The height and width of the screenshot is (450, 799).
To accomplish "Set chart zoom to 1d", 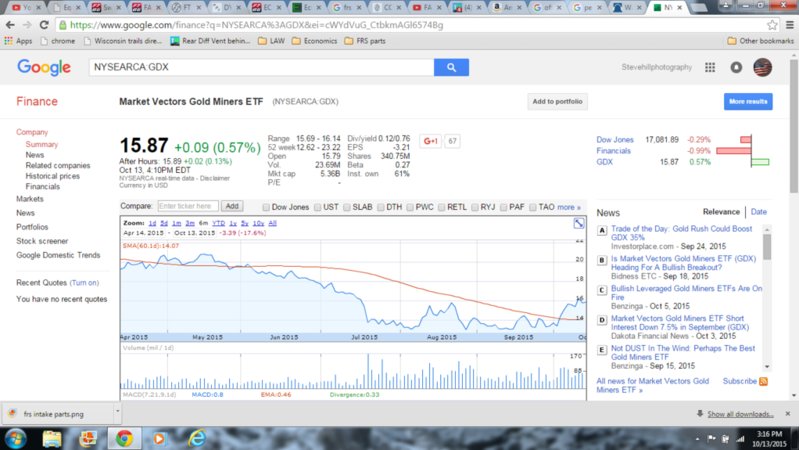I will (152, 223).
